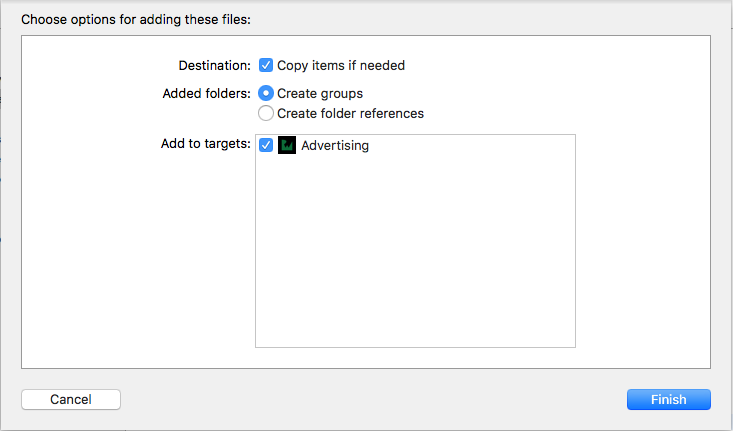
Task: Click gray dialog background between Cancel and Finish
Action: (374, 400)
